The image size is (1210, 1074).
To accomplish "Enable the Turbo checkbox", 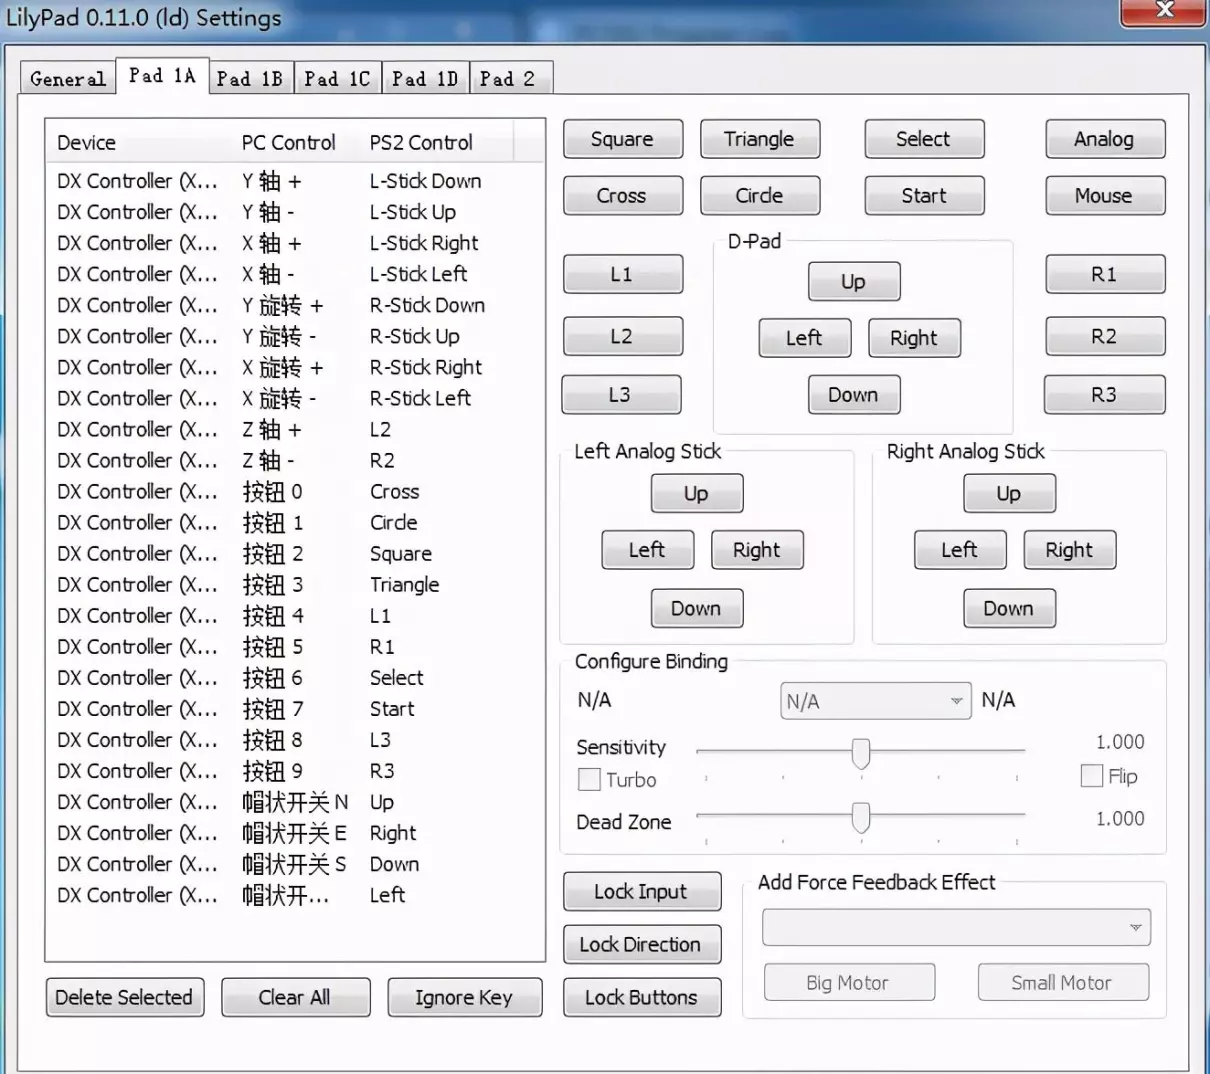I will 590,779.
